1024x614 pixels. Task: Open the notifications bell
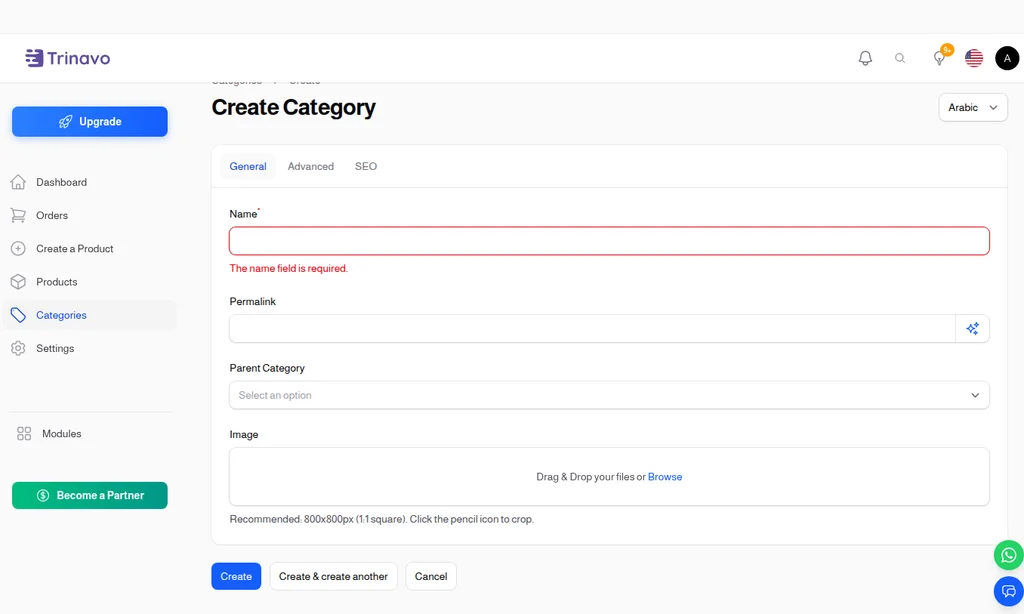click(865, 58)
